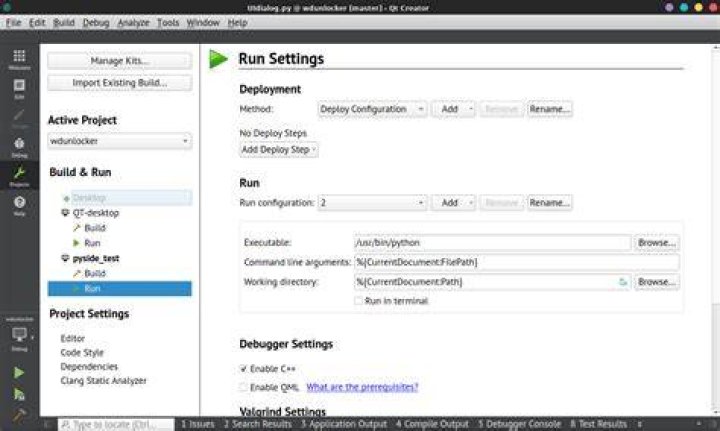
Task: Enable the Run in terminal checkbox
Action: [x=358, y=301]
